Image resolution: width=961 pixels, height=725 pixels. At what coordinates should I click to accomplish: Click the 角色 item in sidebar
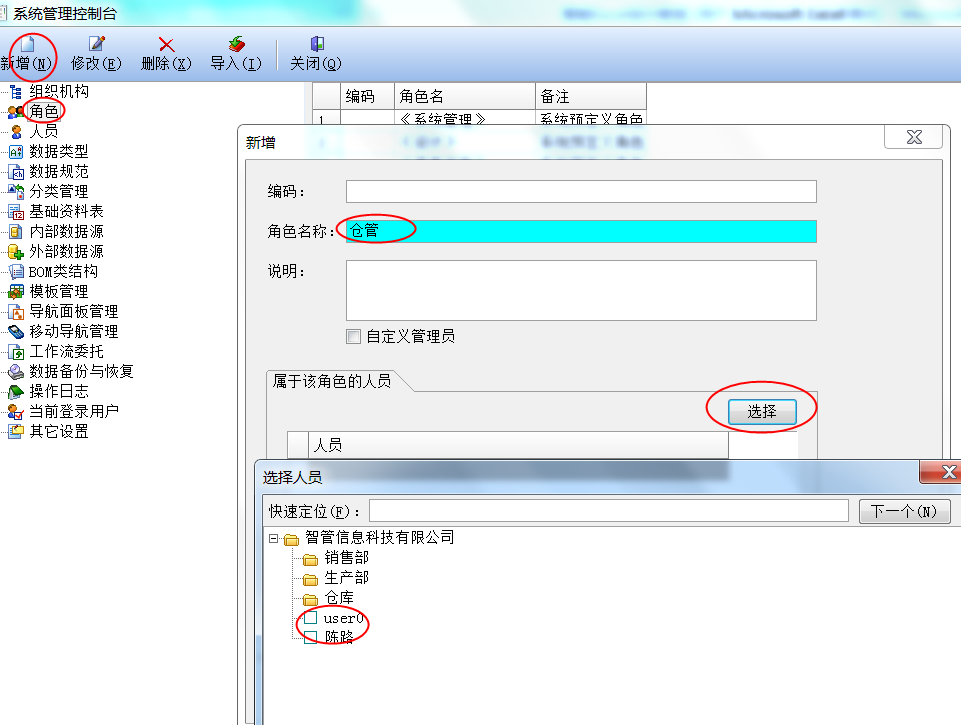(x=44, y=111)
